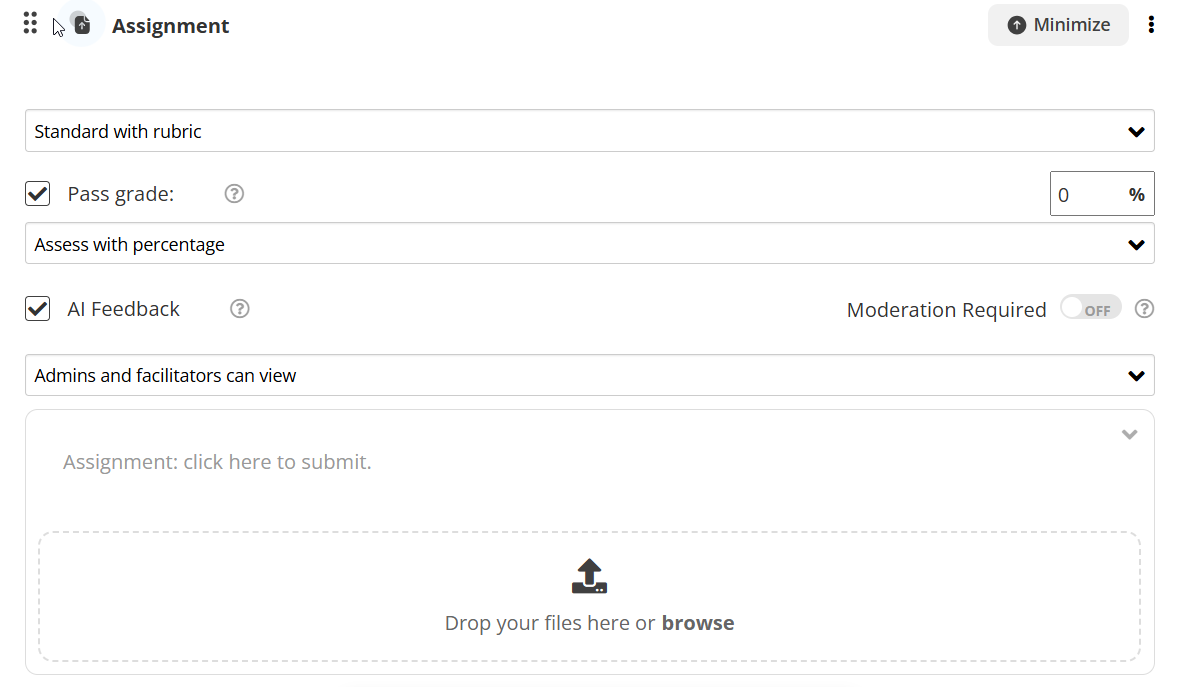The height and width of the screenshot is (687, 1182).
Task: Open help icon next to AI Feedback
Action: (x=240, y=308)
